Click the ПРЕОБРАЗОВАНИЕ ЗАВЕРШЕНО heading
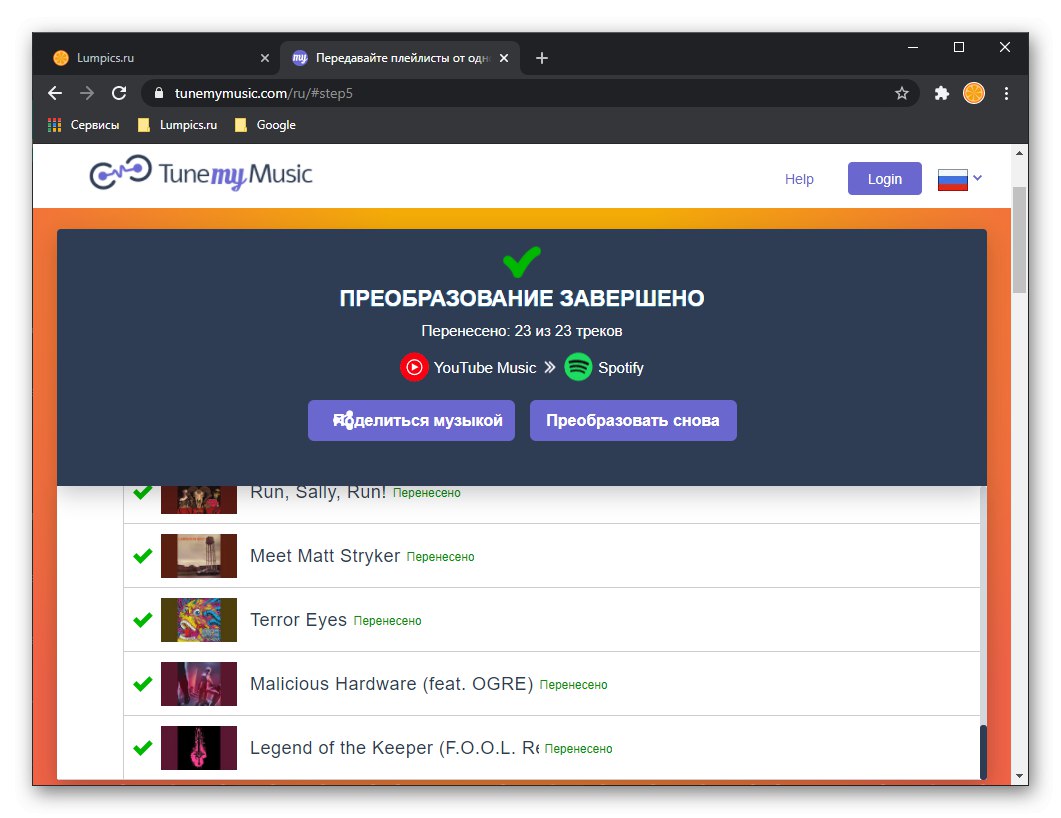The width and height of the screenshot is (1061, 818). click(522, 298)
